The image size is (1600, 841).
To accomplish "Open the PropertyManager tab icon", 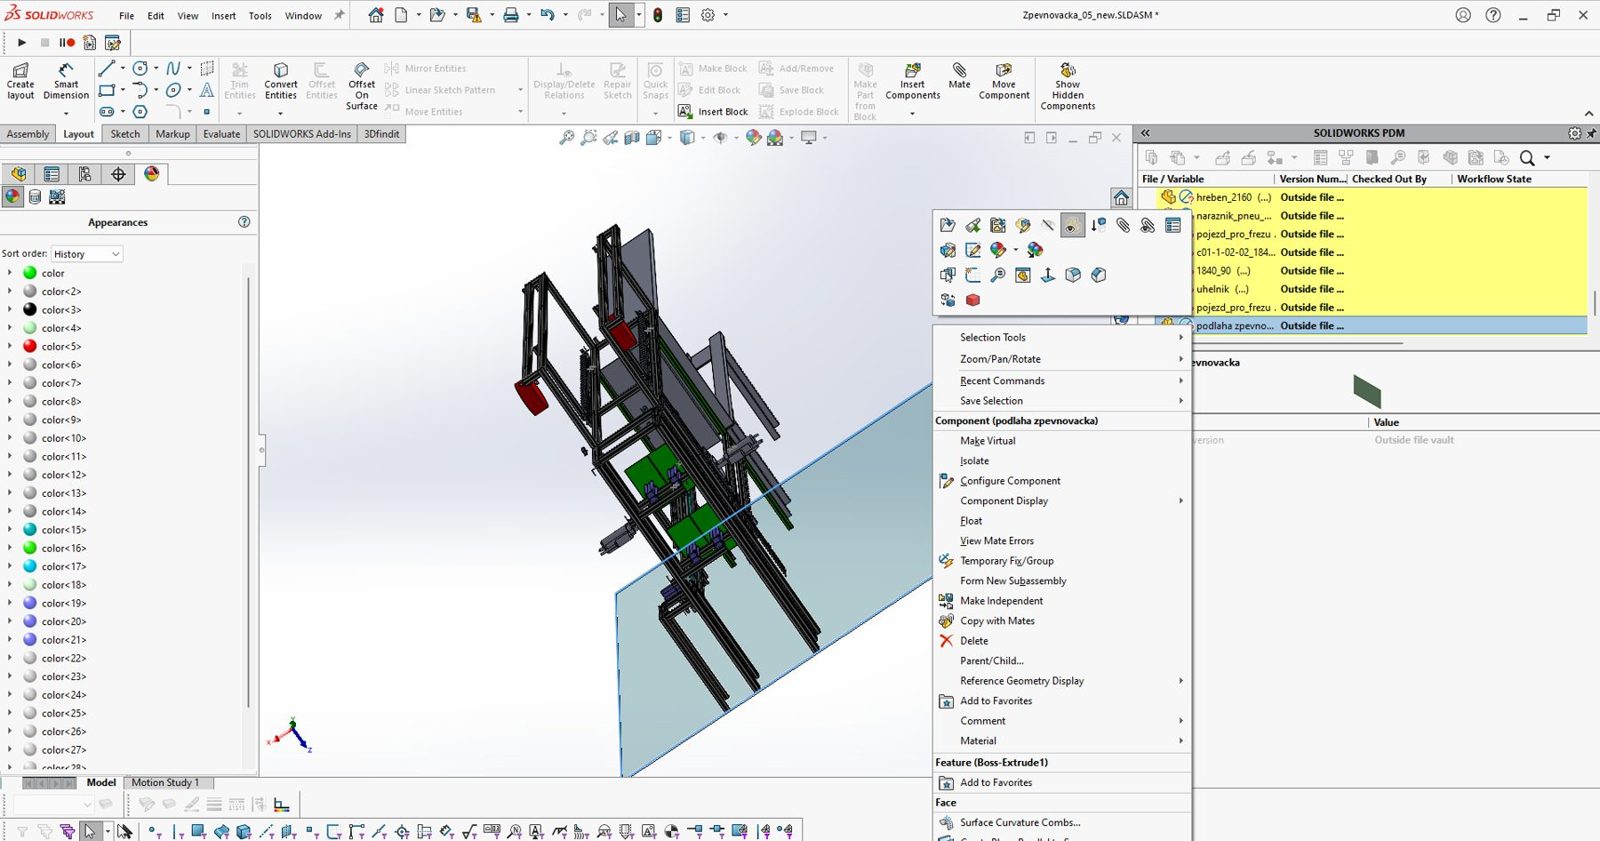I will [x=52, y=174].
